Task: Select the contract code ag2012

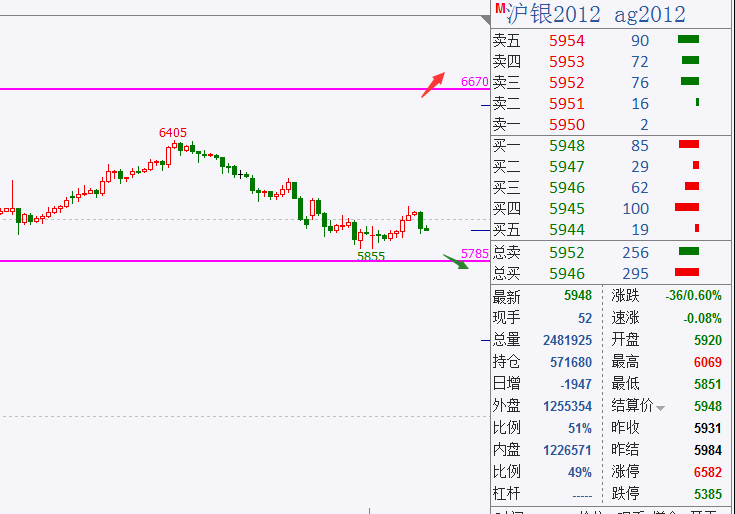Action: (x=650, y=15)
